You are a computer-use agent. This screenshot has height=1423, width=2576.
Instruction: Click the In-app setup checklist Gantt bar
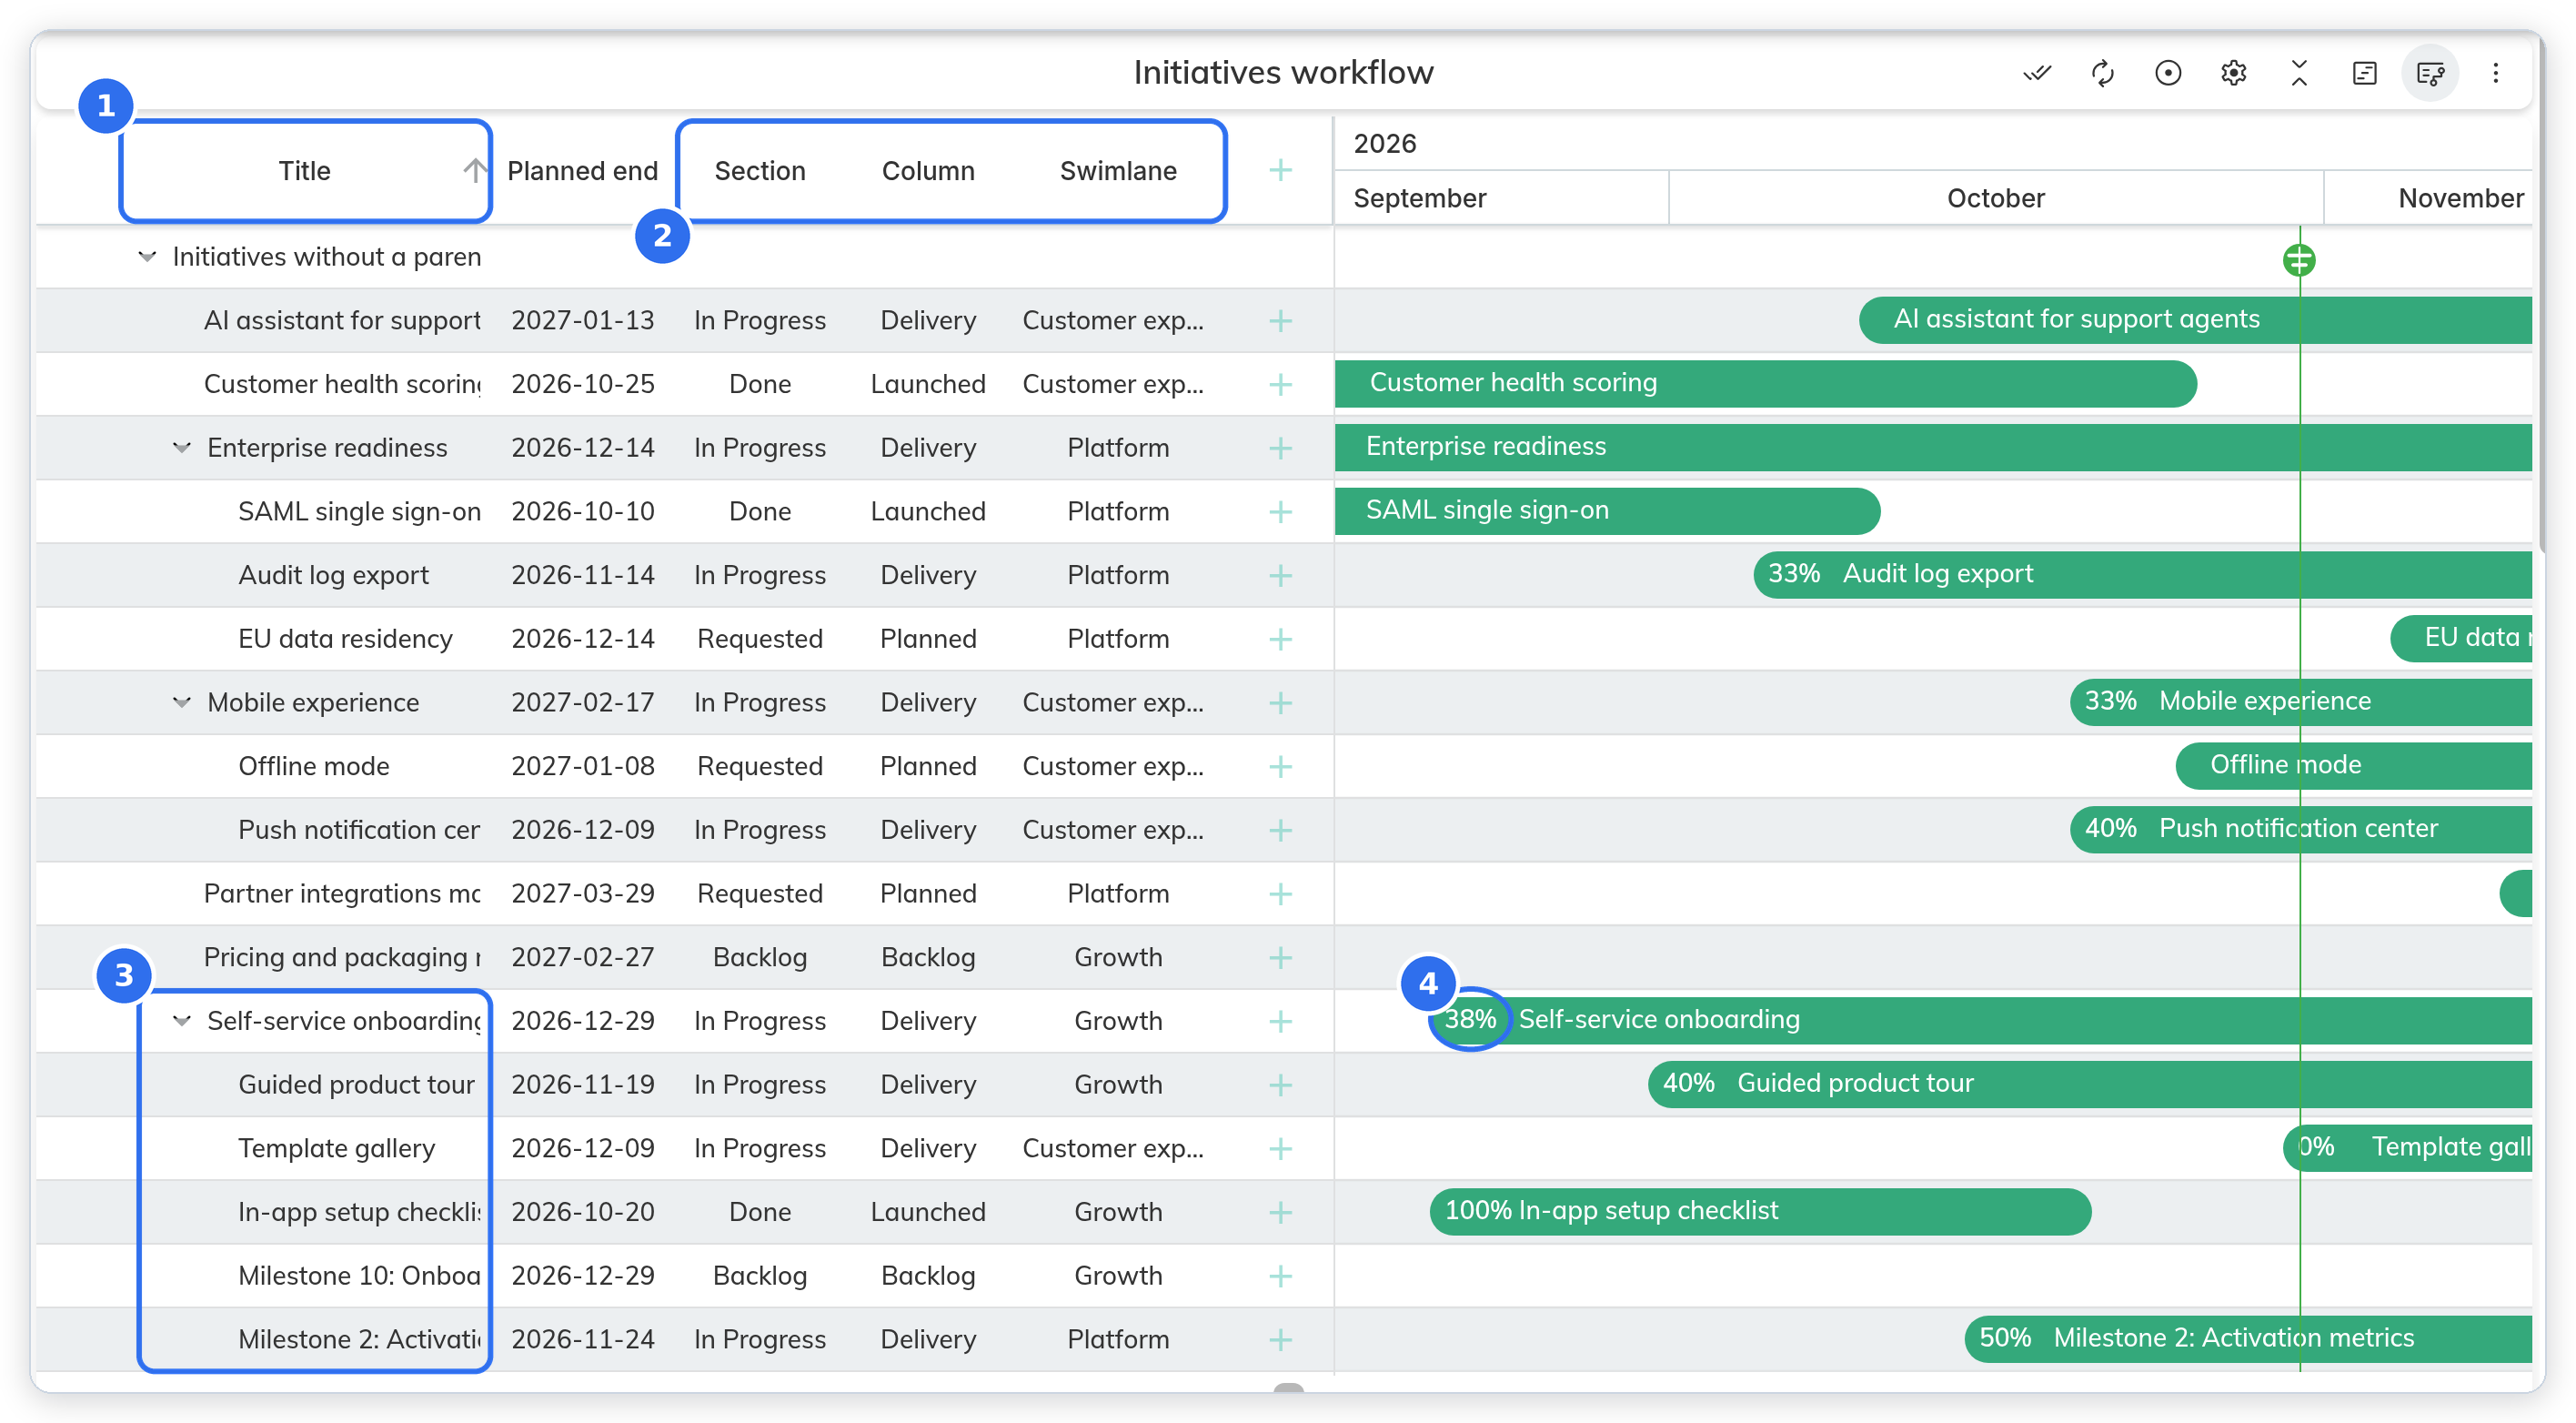point(1760,1211)
